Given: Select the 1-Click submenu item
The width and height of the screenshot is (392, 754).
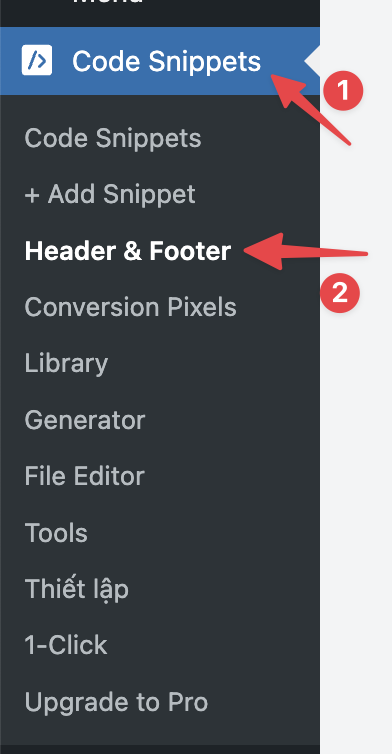Looking at the screenshot, I should coord(66,645).
